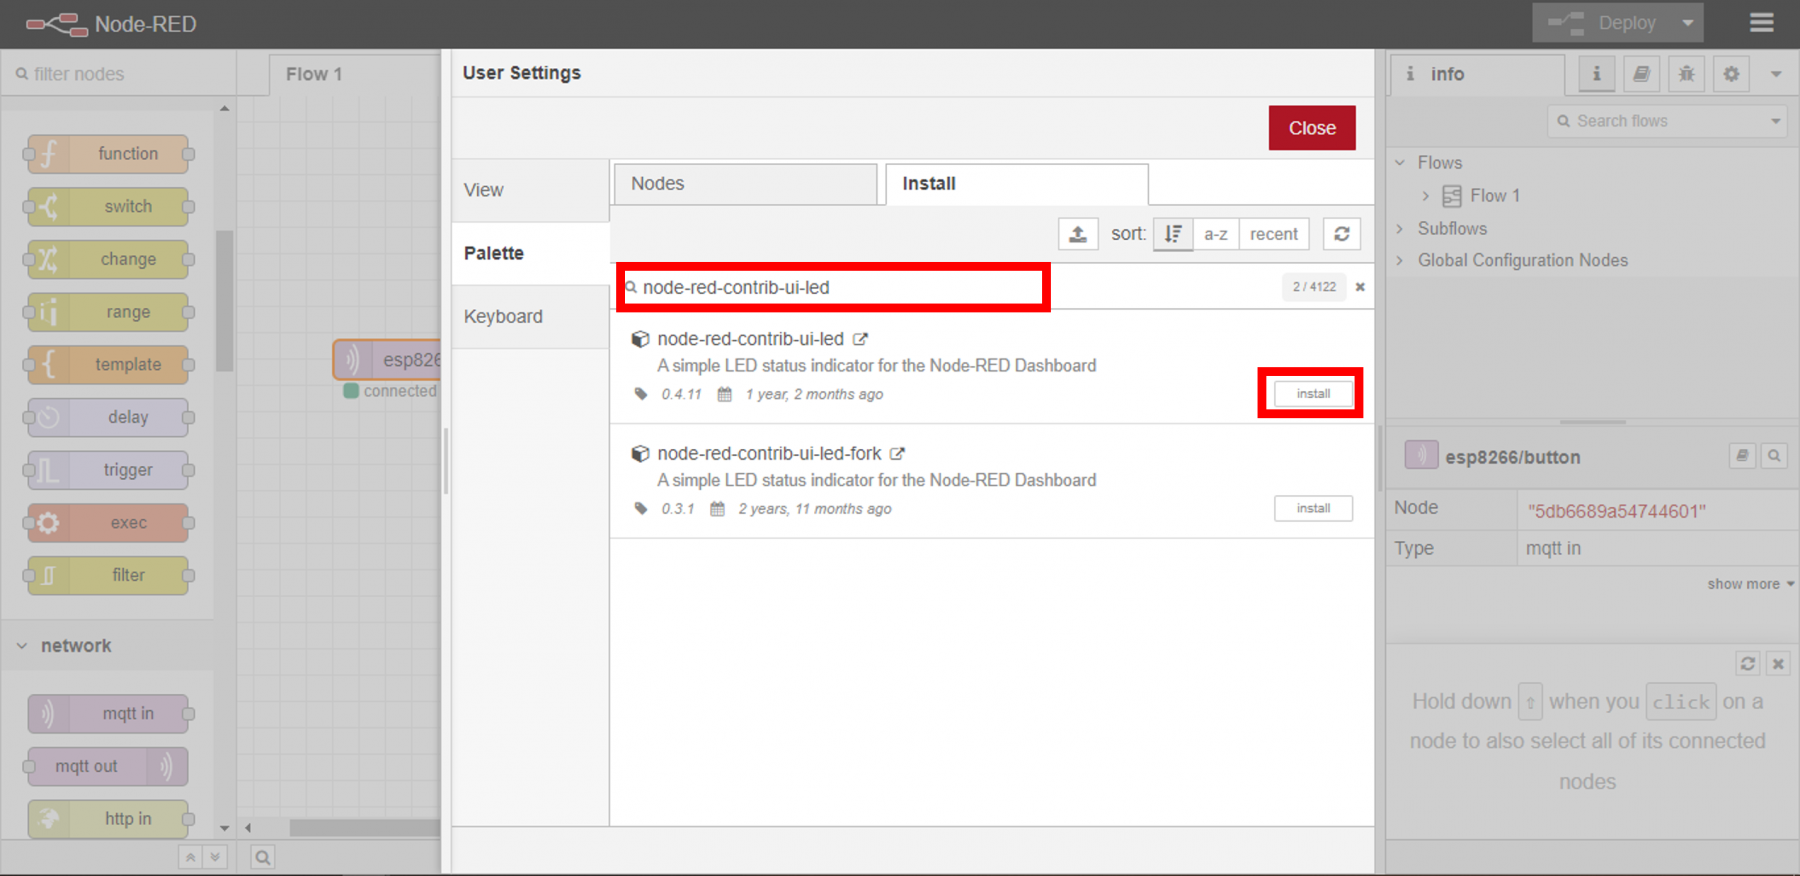
Task: Switch to the Nodes tab
Action: tap(745, 184)
